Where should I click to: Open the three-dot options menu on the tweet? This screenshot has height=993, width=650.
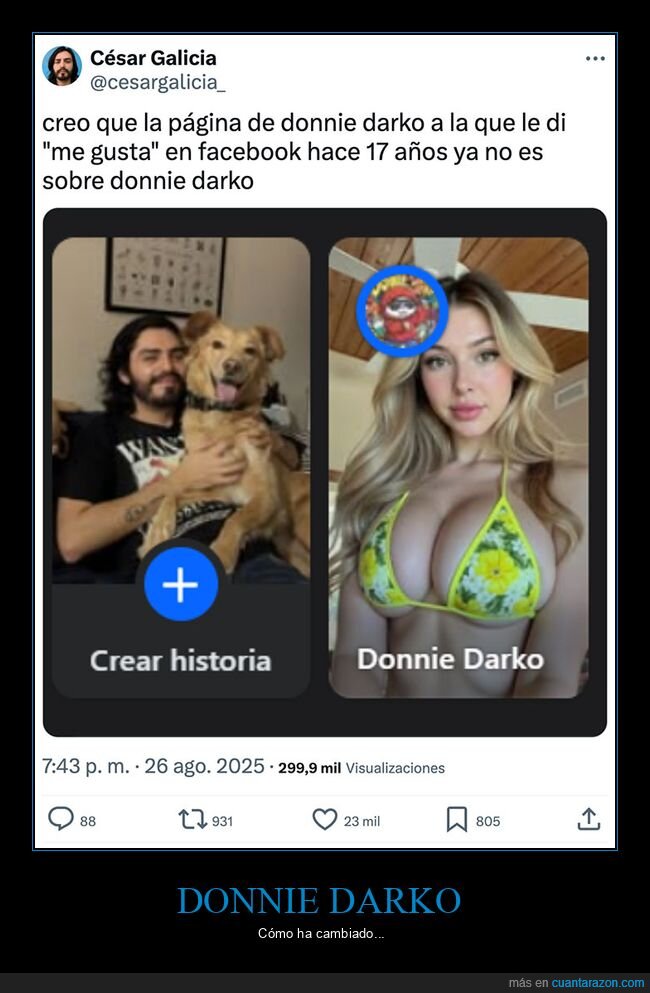pyautogui.click(x=595, y=58)
